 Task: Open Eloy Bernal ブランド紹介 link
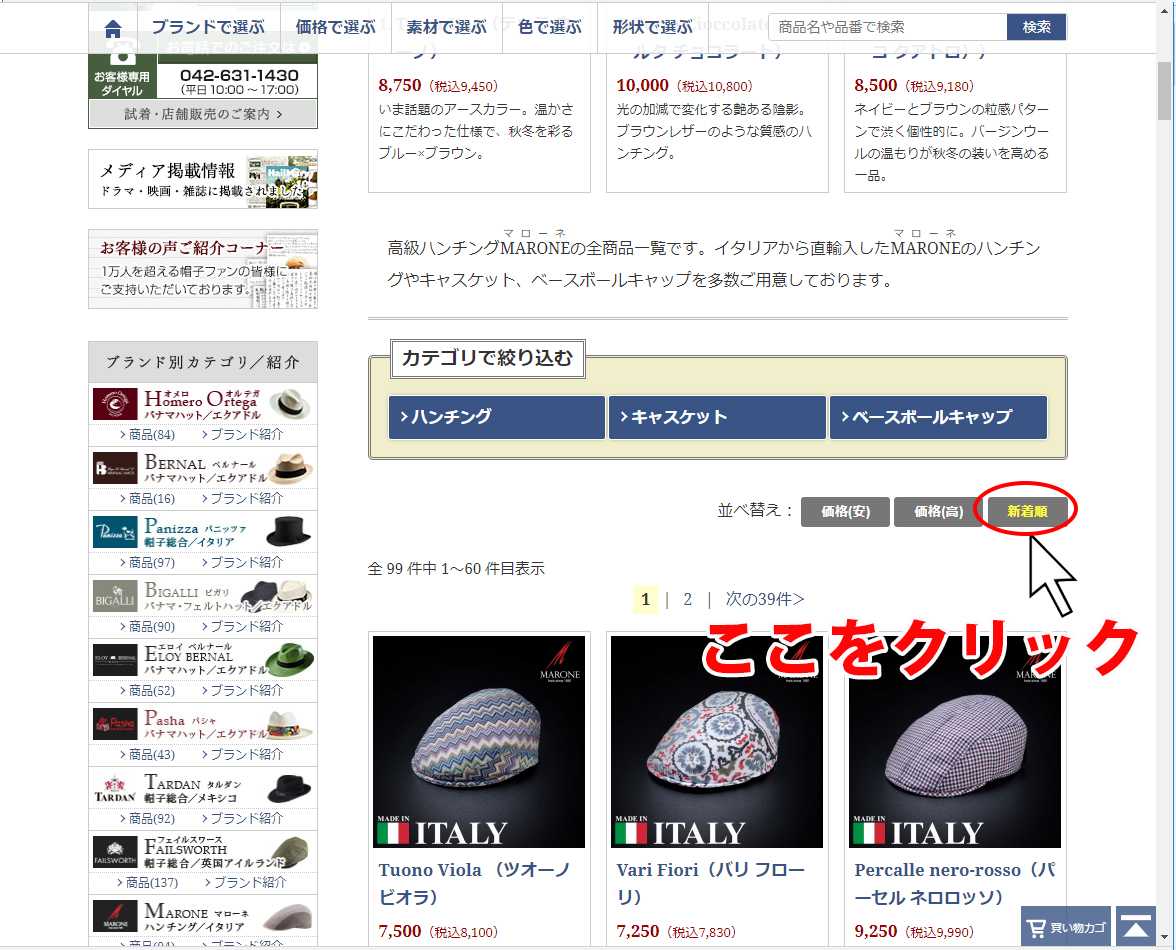click(x=242, y=691)
